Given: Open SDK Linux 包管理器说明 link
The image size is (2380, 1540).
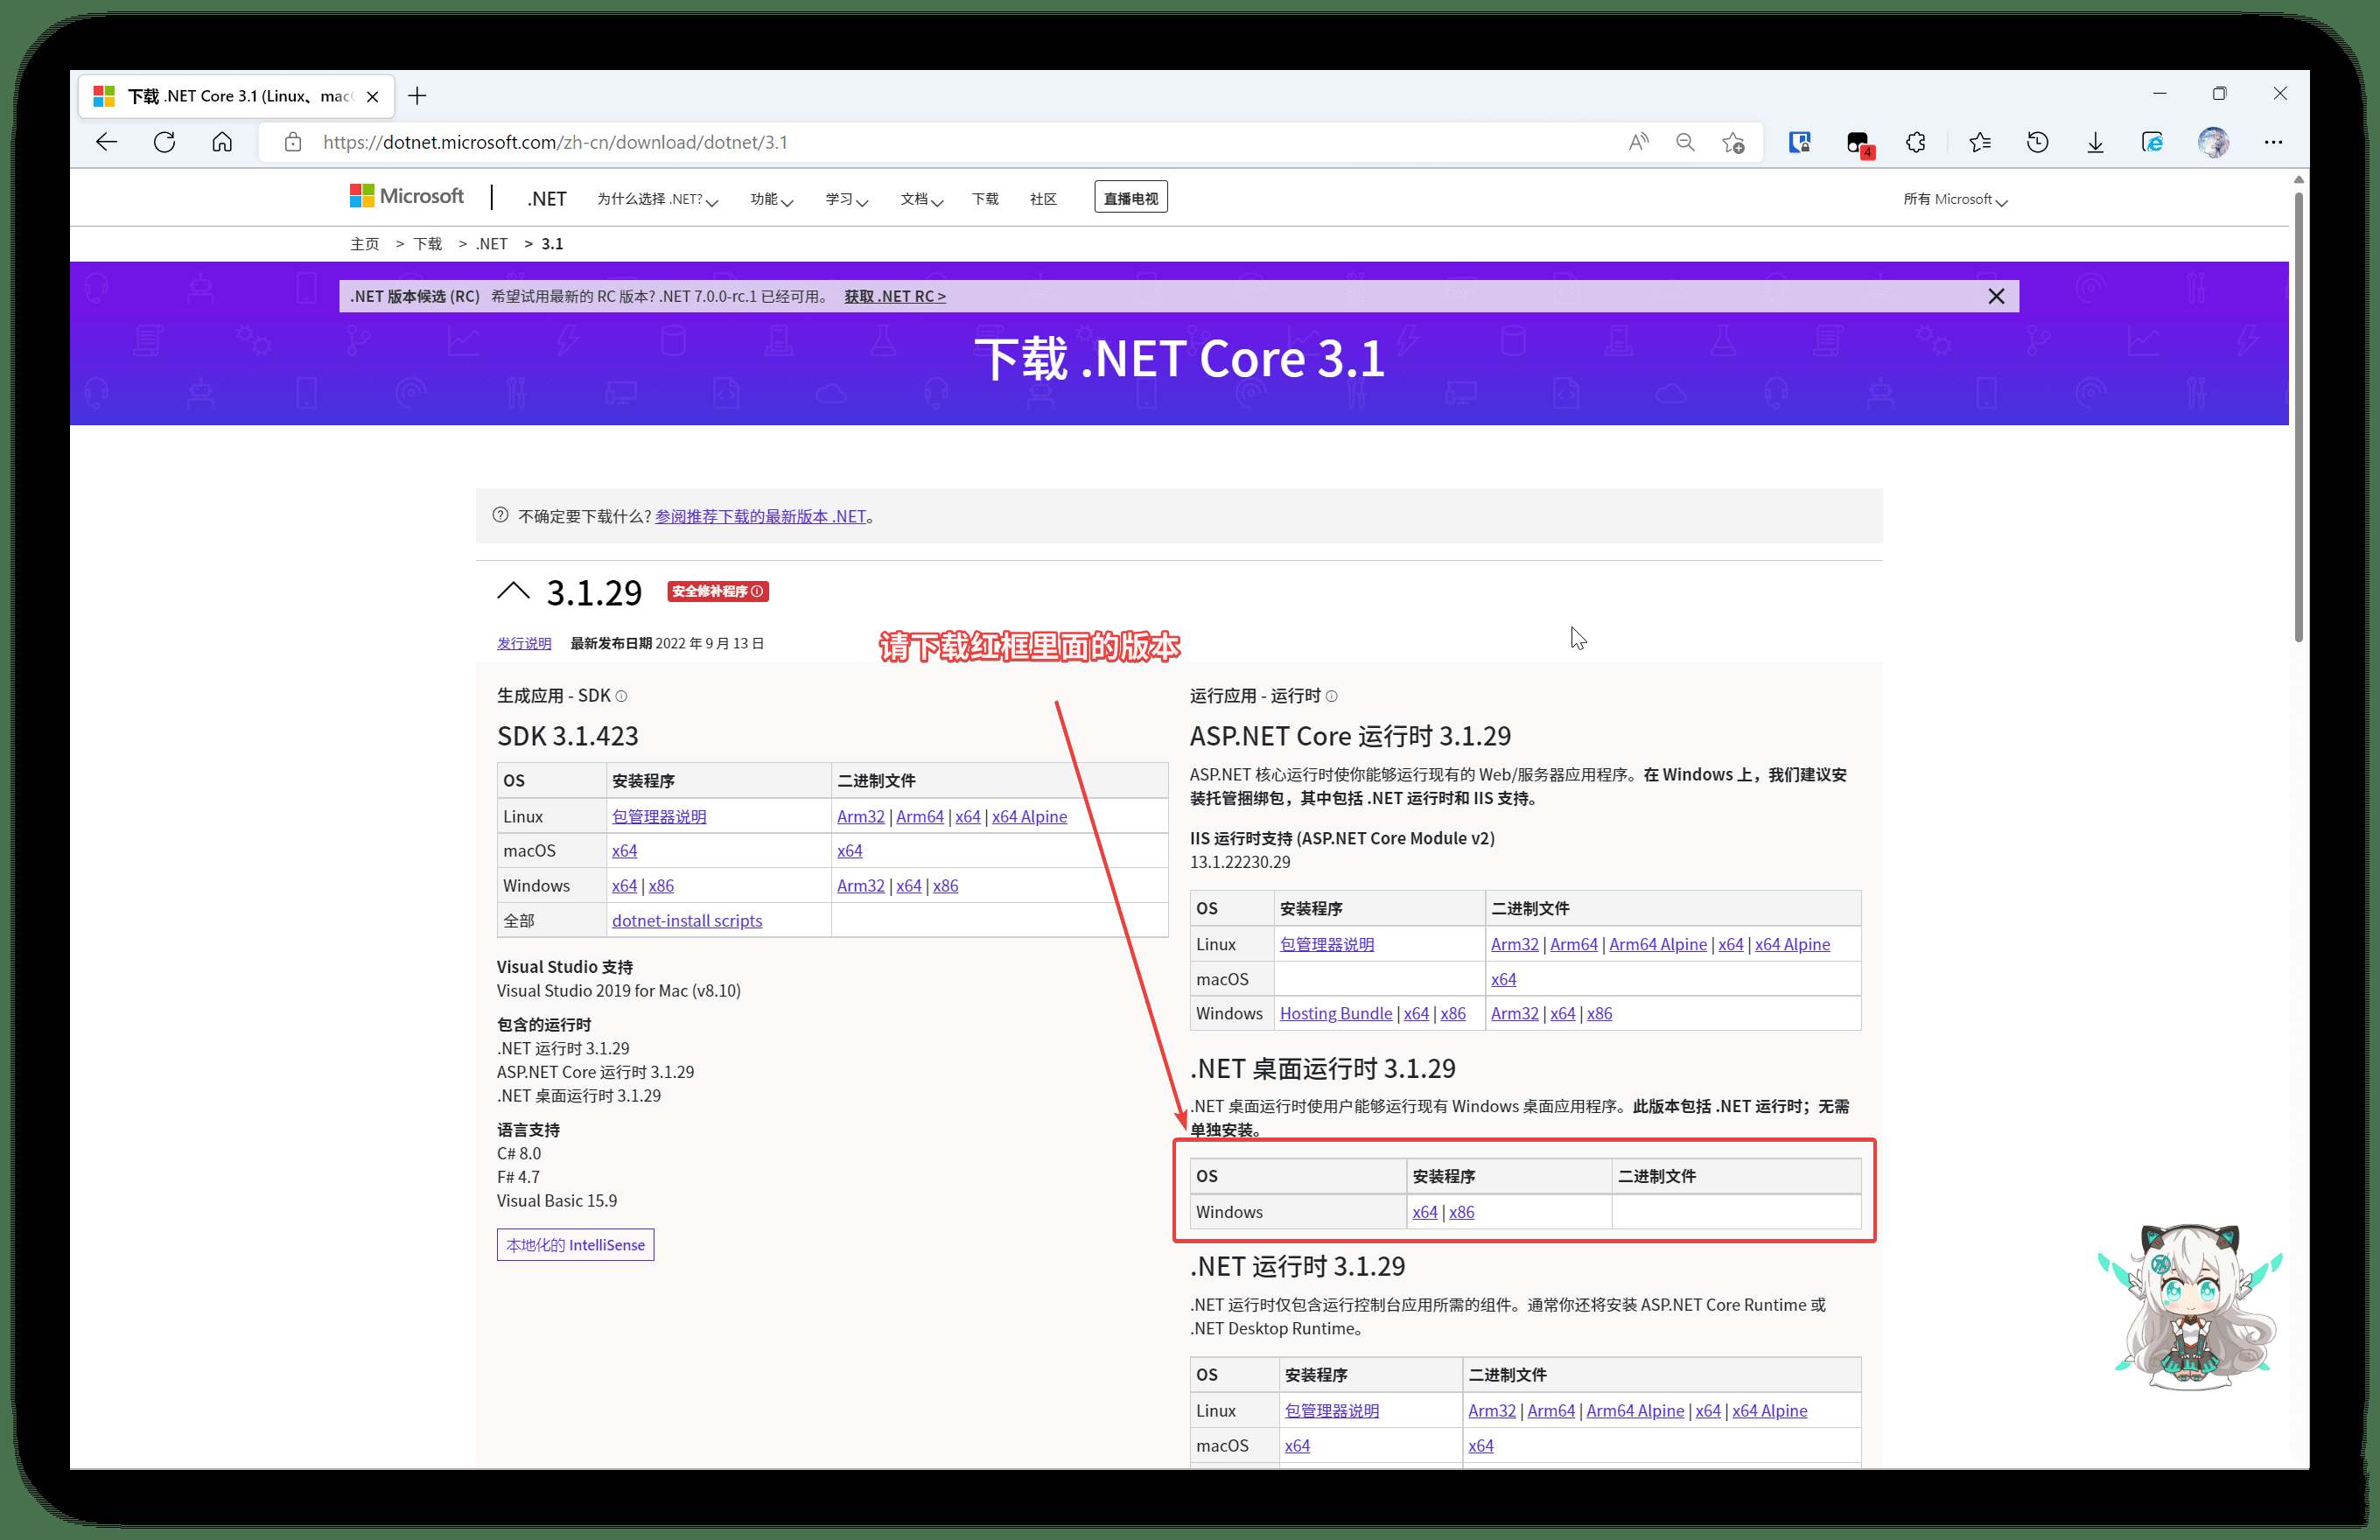Looking at the screenshot, I should [x=659, y=816].
